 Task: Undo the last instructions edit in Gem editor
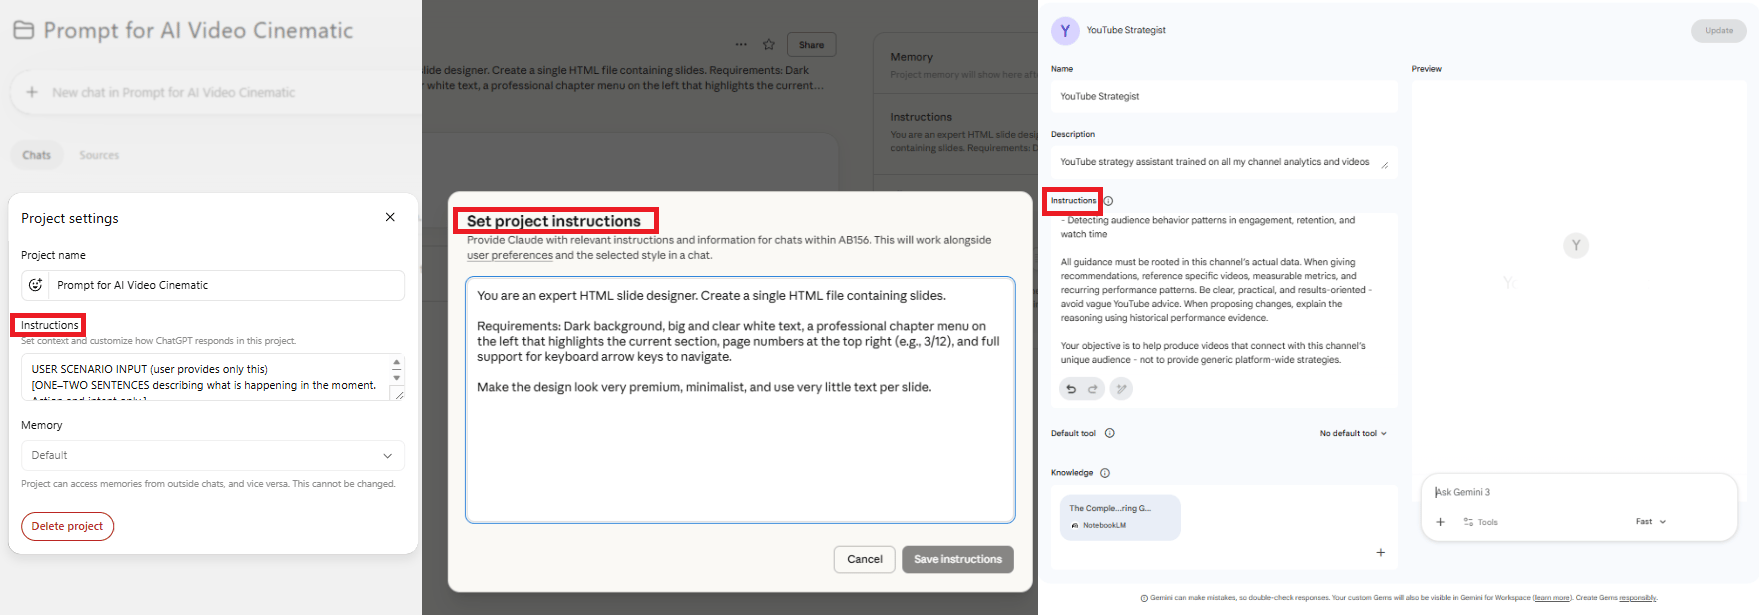click(x=1071, y=389)
